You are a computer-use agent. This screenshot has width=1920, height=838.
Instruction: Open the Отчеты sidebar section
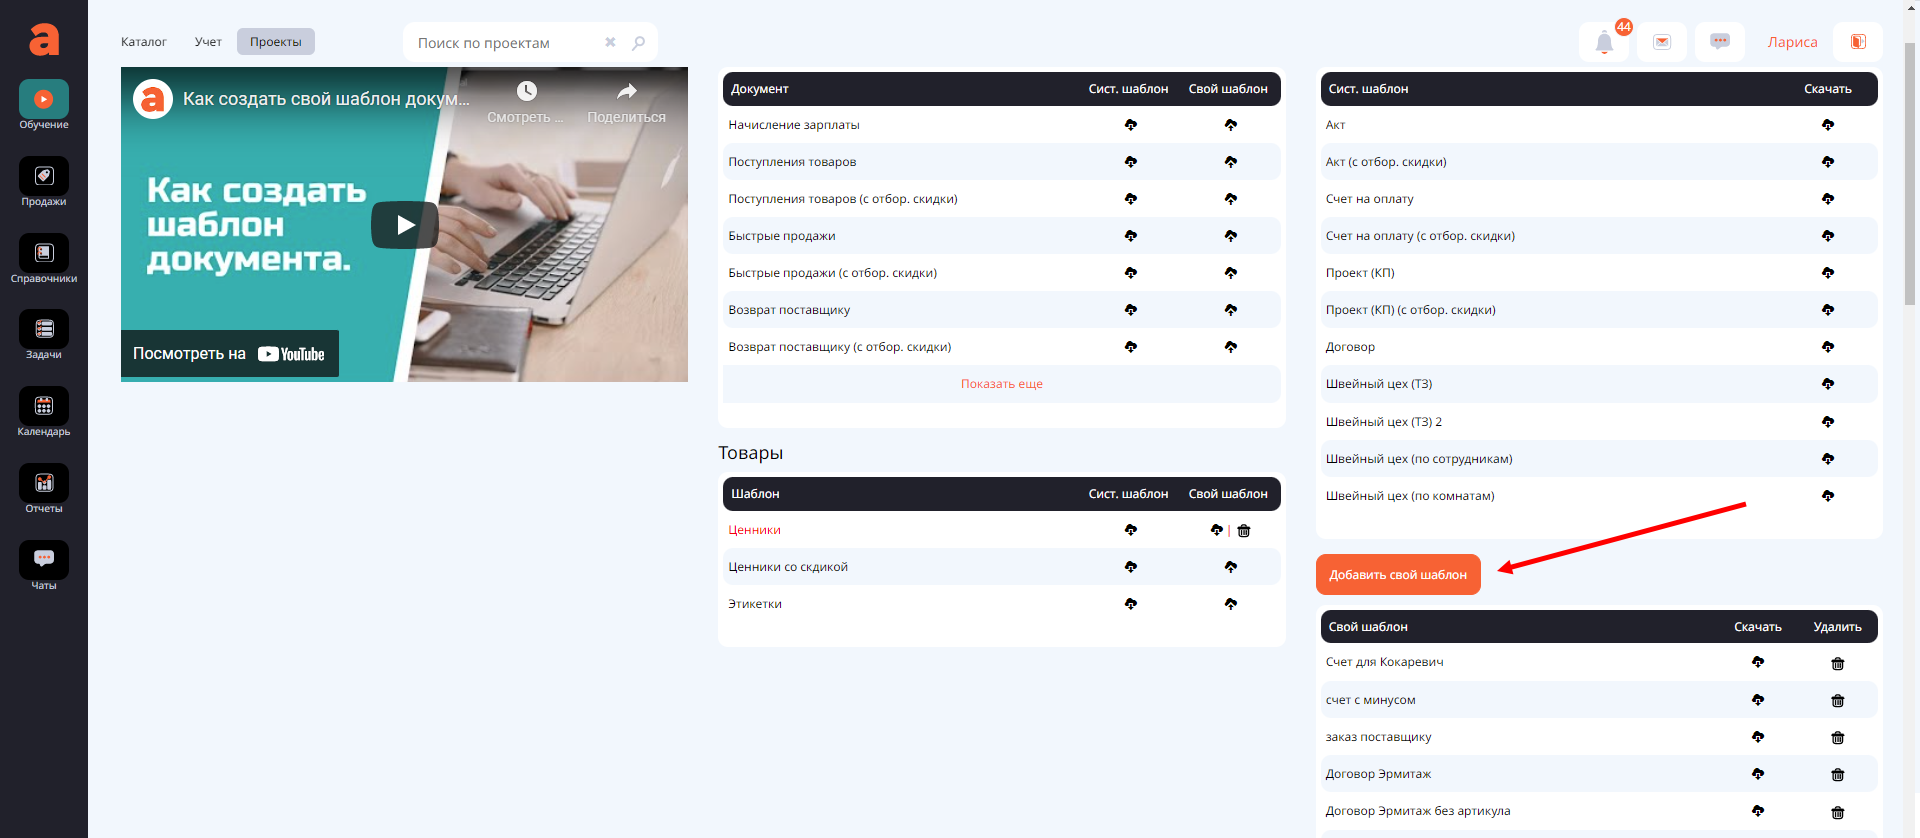[x=44, y=488]
